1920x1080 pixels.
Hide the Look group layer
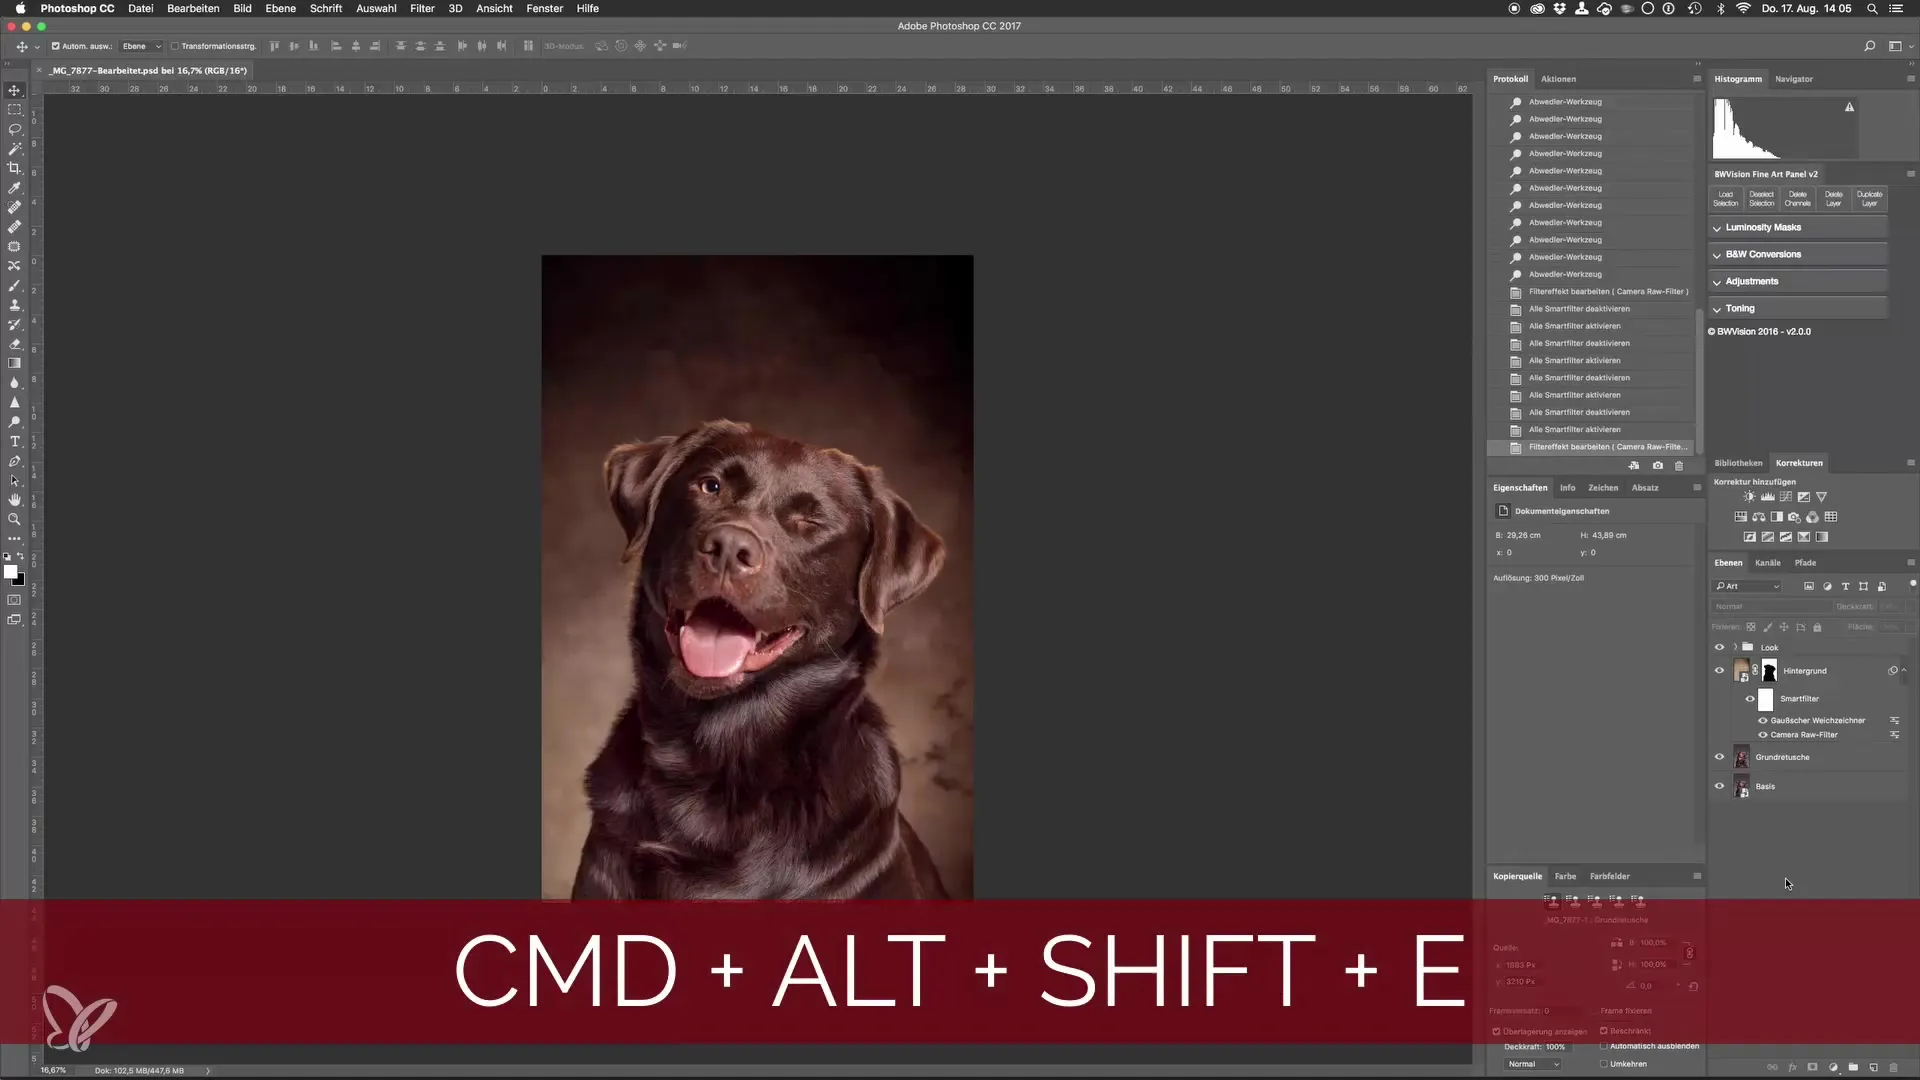point(1719,647)
